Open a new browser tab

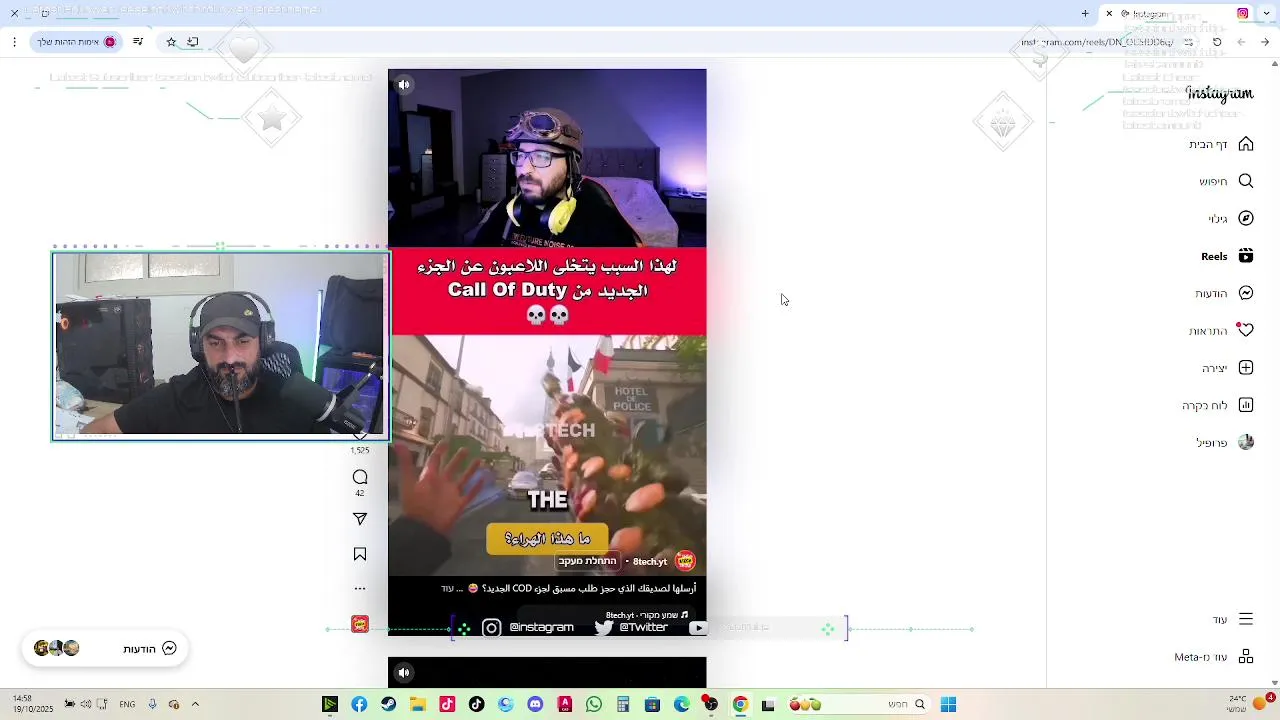pyautogui.click(x=1085, y=14)
